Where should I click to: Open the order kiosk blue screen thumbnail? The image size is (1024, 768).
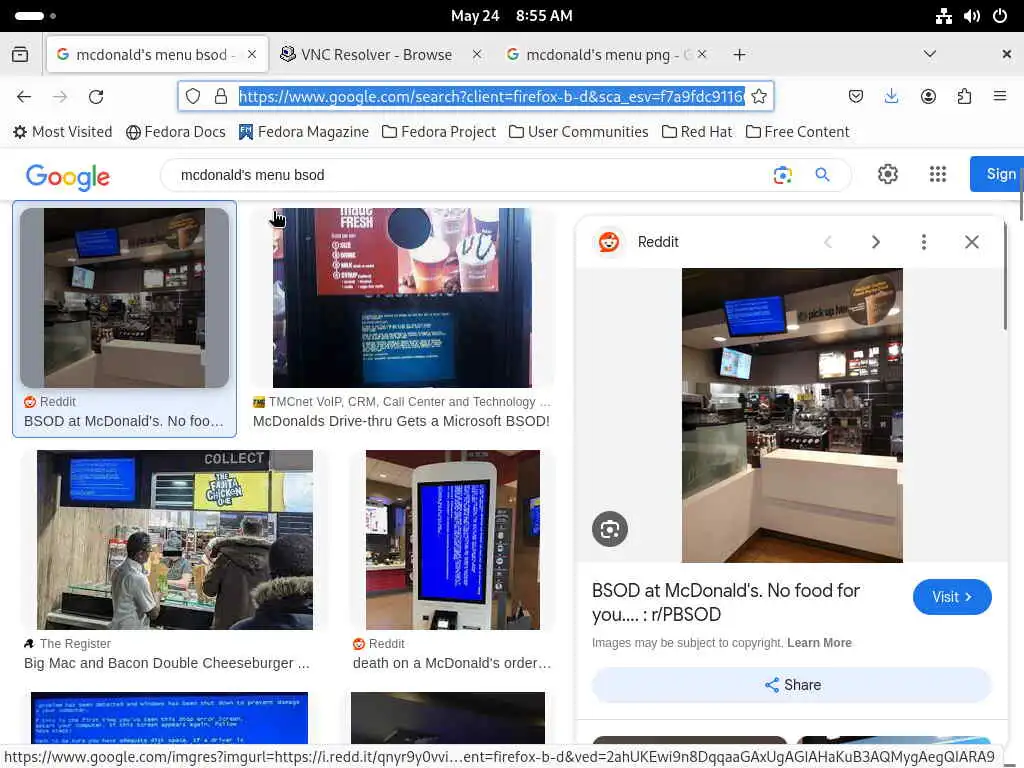click(x=453, y=539)
